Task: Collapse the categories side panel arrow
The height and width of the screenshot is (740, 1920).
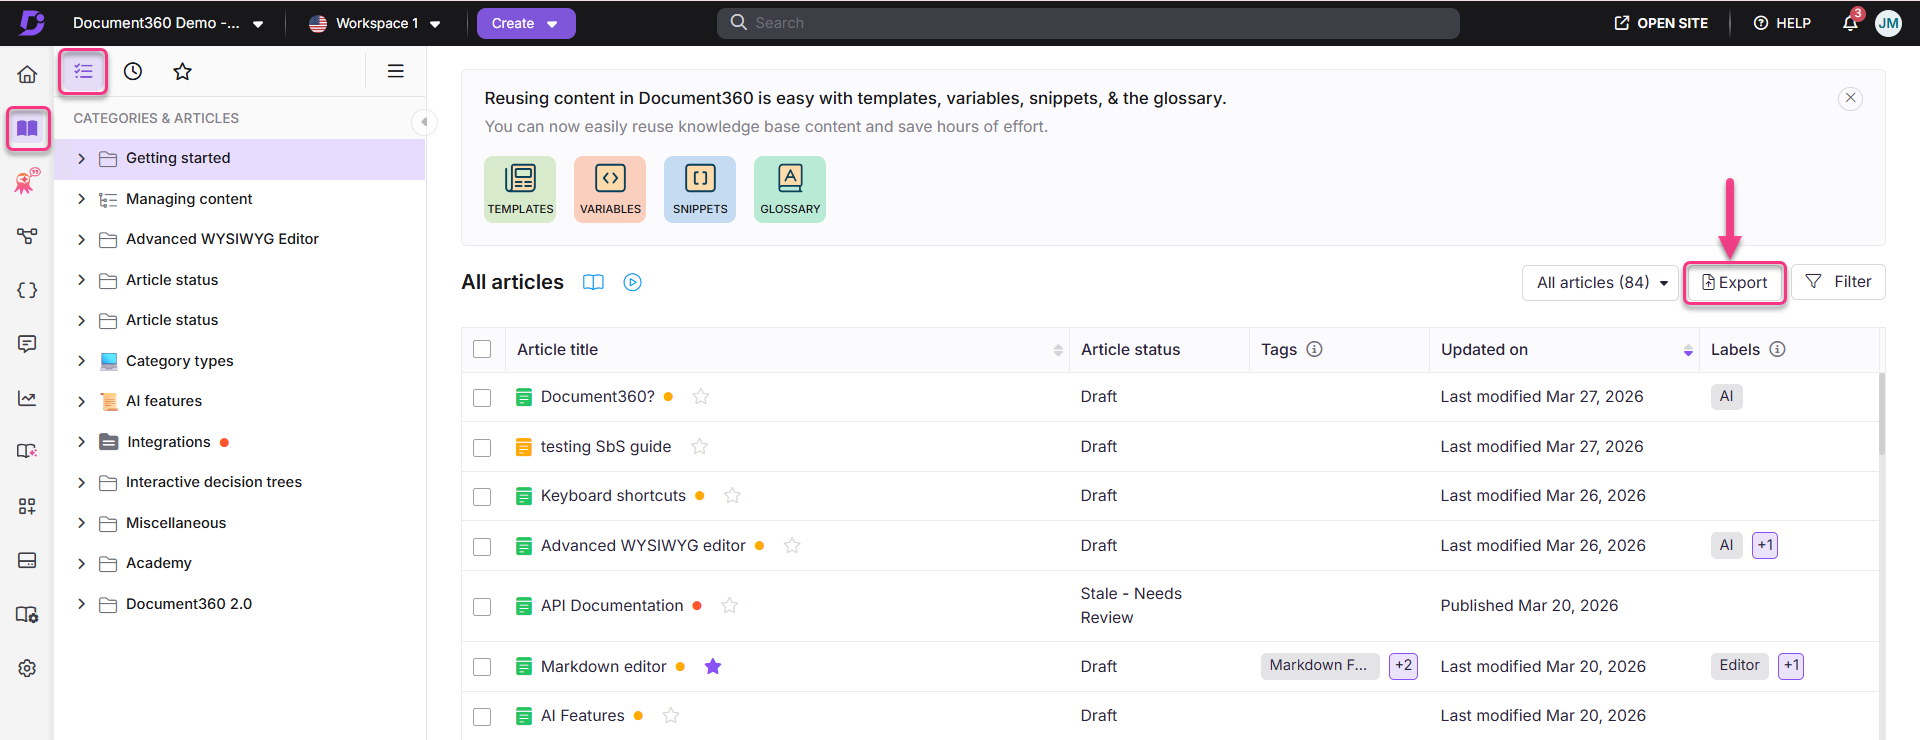Action: pyautogui.click(x=424, y=122)
